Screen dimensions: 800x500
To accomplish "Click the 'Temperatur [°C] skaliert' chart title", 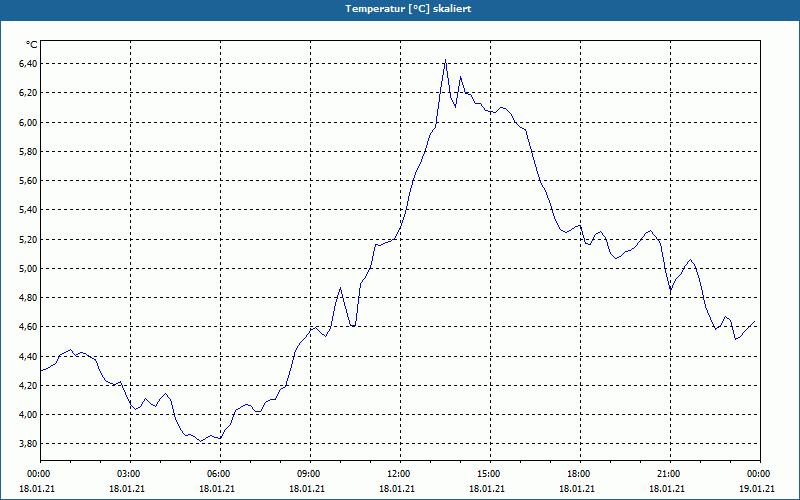I will coord(408,9).
